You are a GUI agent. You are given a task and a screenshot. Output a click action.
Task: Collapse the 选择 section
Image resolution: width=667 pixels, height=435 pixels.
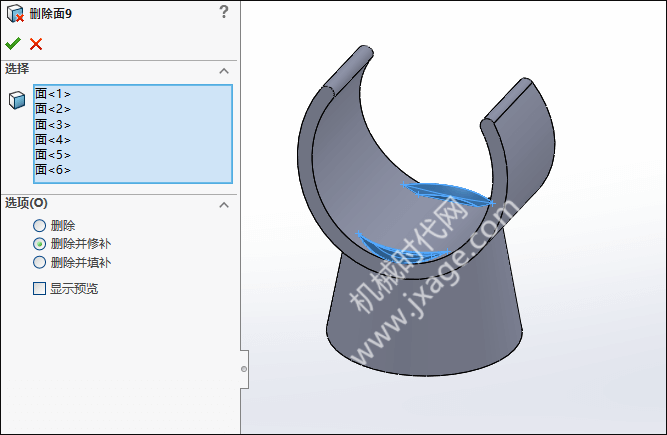pyautogui.click(x=224, y=71)
